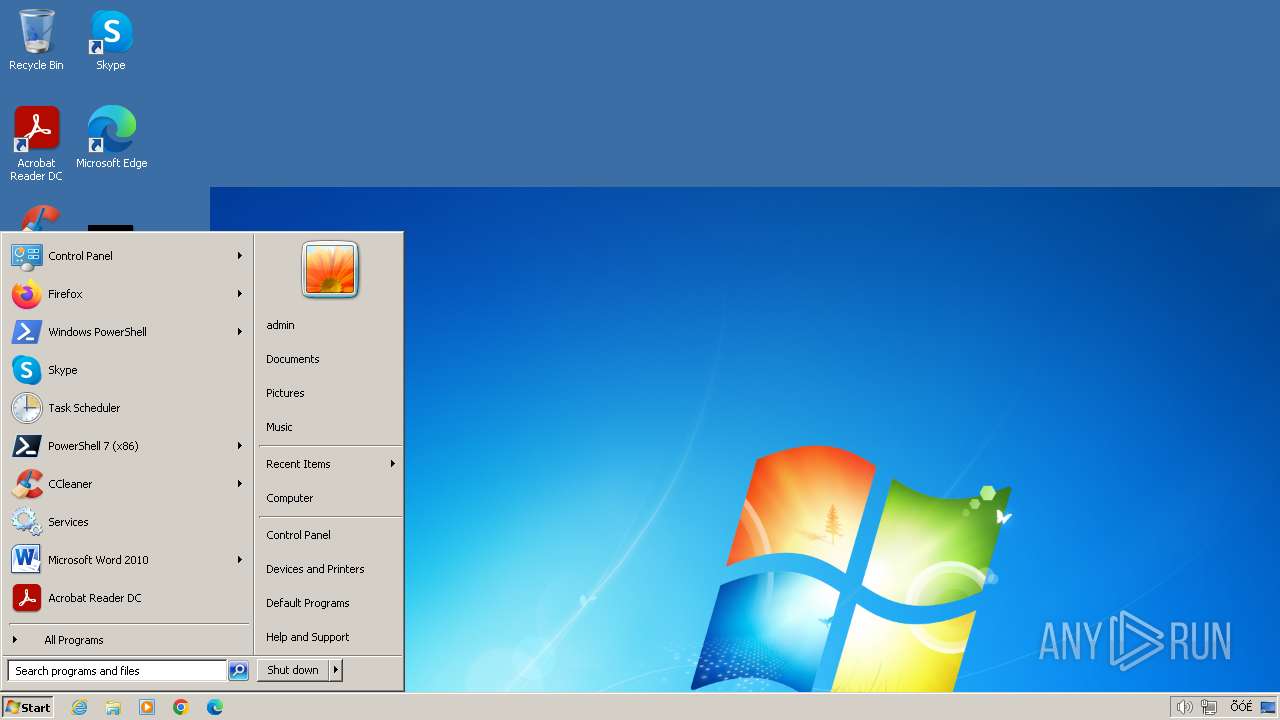Open File Explorer from the taskbar
The width and height of the screenshot is (1280, 720).
point(113,707)
